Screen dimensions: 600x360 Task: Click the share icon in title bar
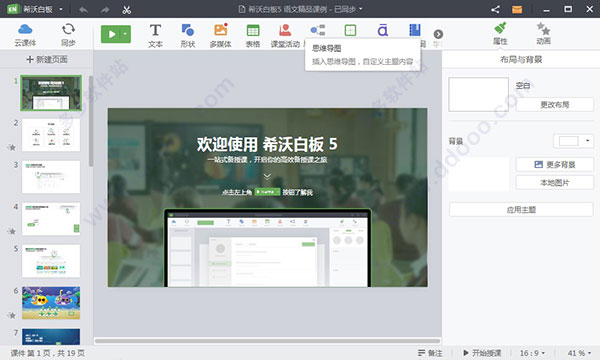pyautogui.click(x=496, y=9)
